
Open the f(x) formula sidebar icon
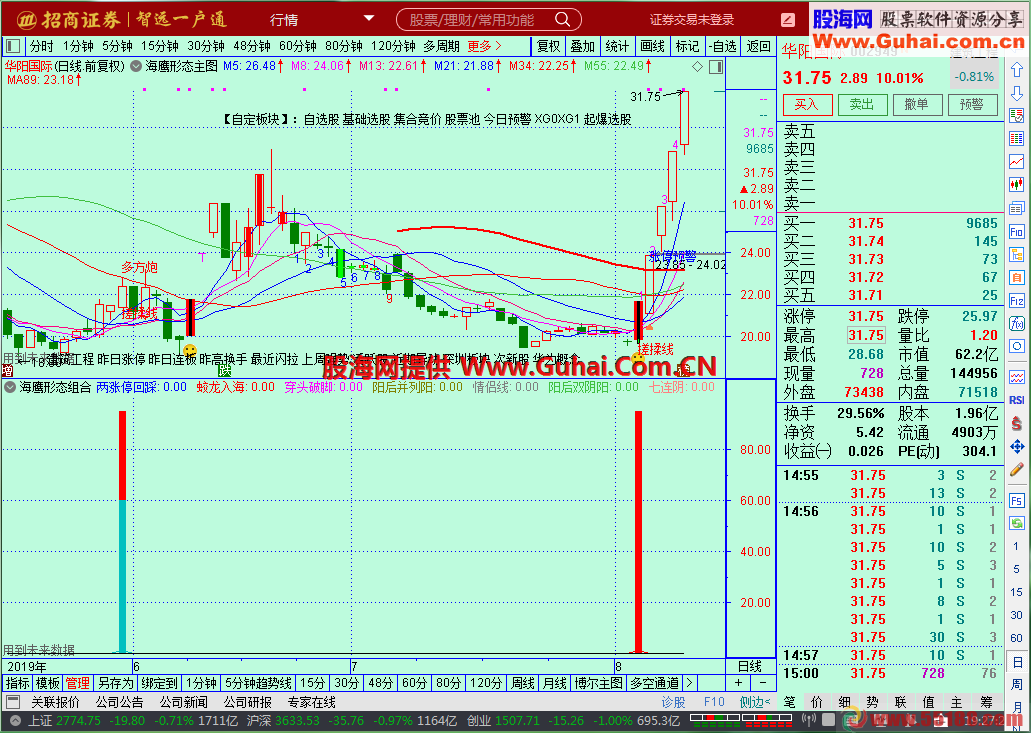[1017, 323]
